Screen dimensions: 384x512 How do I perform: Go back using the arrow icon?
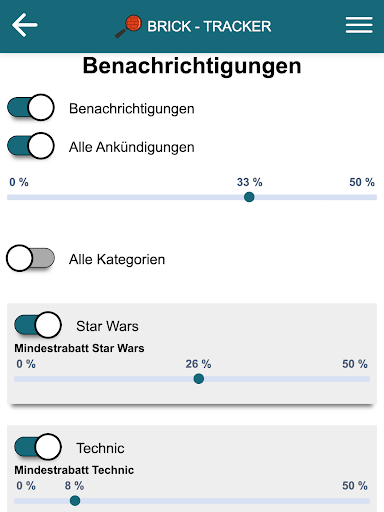(24, 25)
